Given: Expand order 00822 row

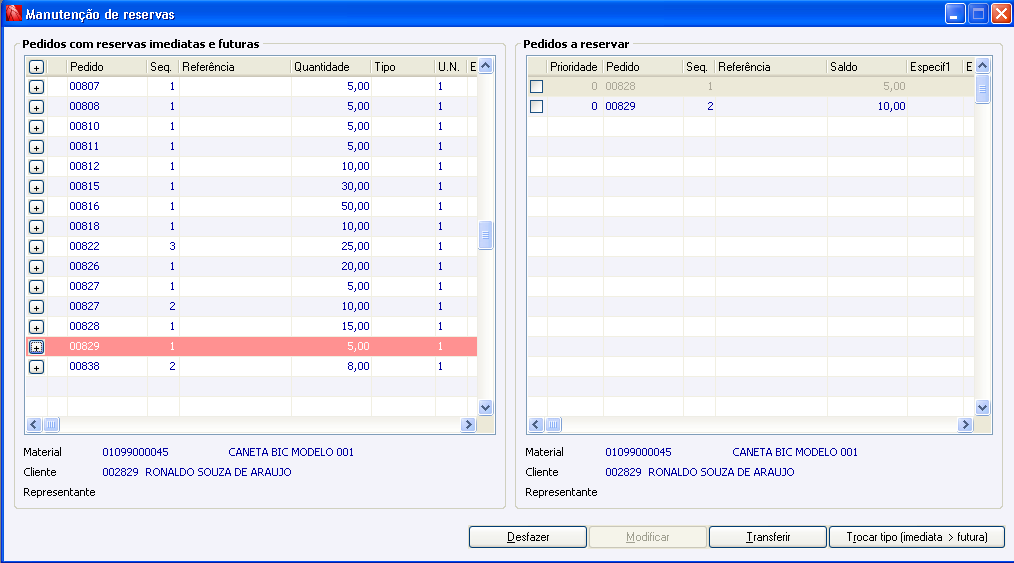Looking at the screenshot, I should (36, 248).
